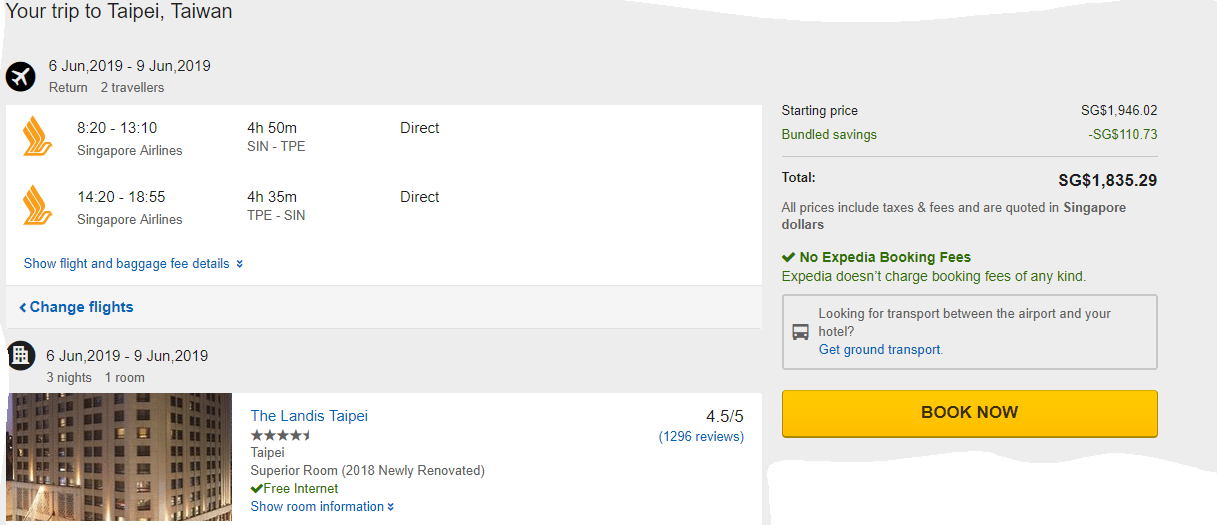Expand Show room information
The height and width of the screenshot is (525, 1217).
(322, 507)
